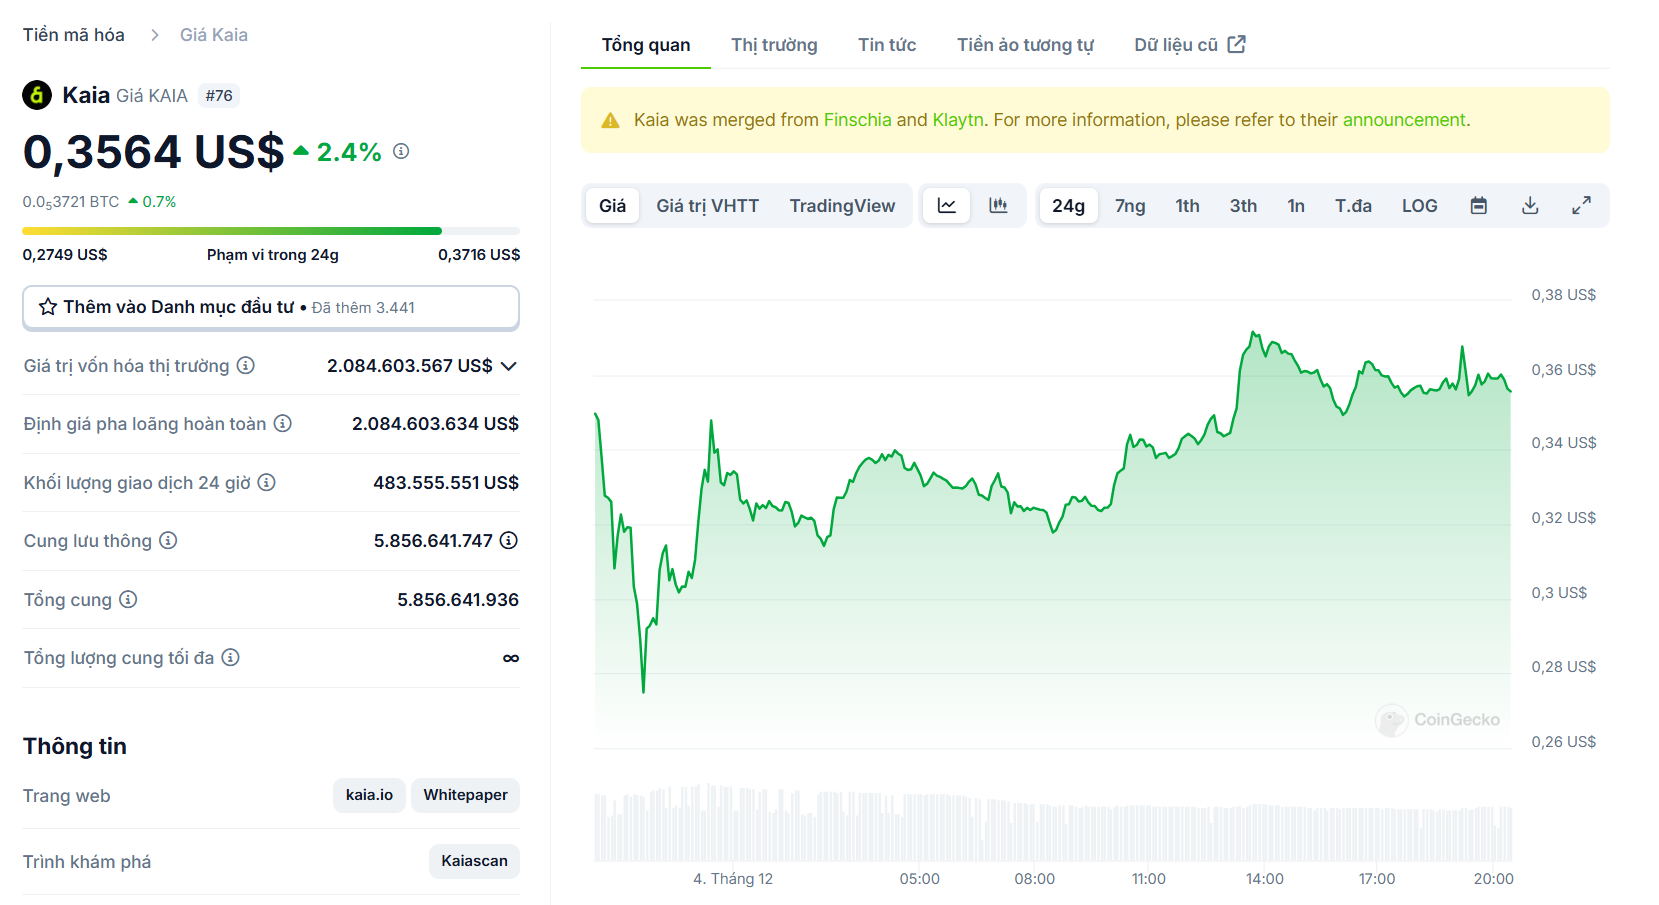The width and height of the screenshot is (1659, 905).
Task: Show info for Tổng cung
Action: pyautogui.click(x=128, y=600)
